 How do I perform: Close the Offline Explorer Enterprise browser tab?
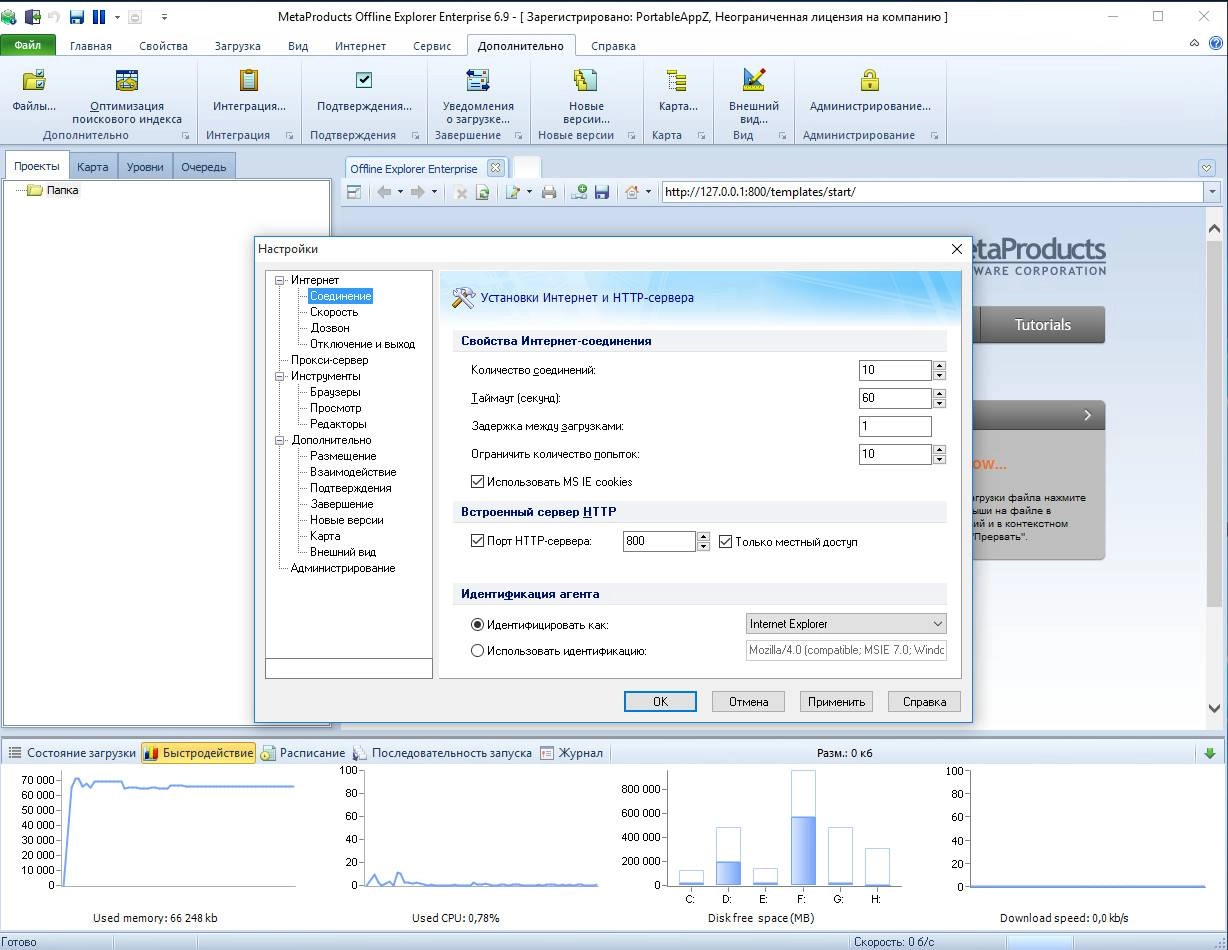[x=494, y=168]
